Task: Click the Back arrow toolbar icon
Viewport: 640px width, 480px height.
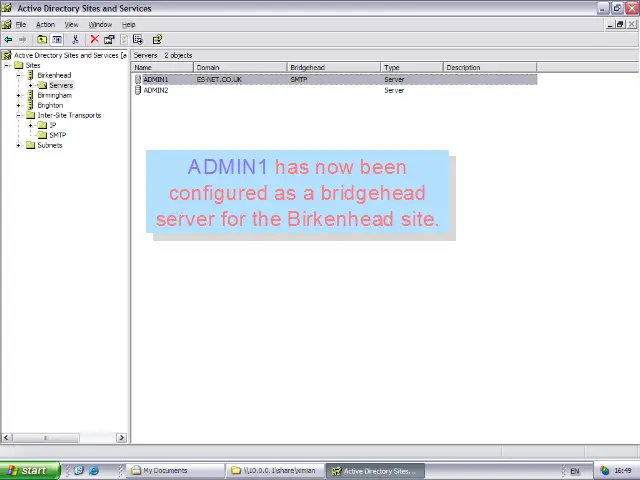Action: [8, 40]
